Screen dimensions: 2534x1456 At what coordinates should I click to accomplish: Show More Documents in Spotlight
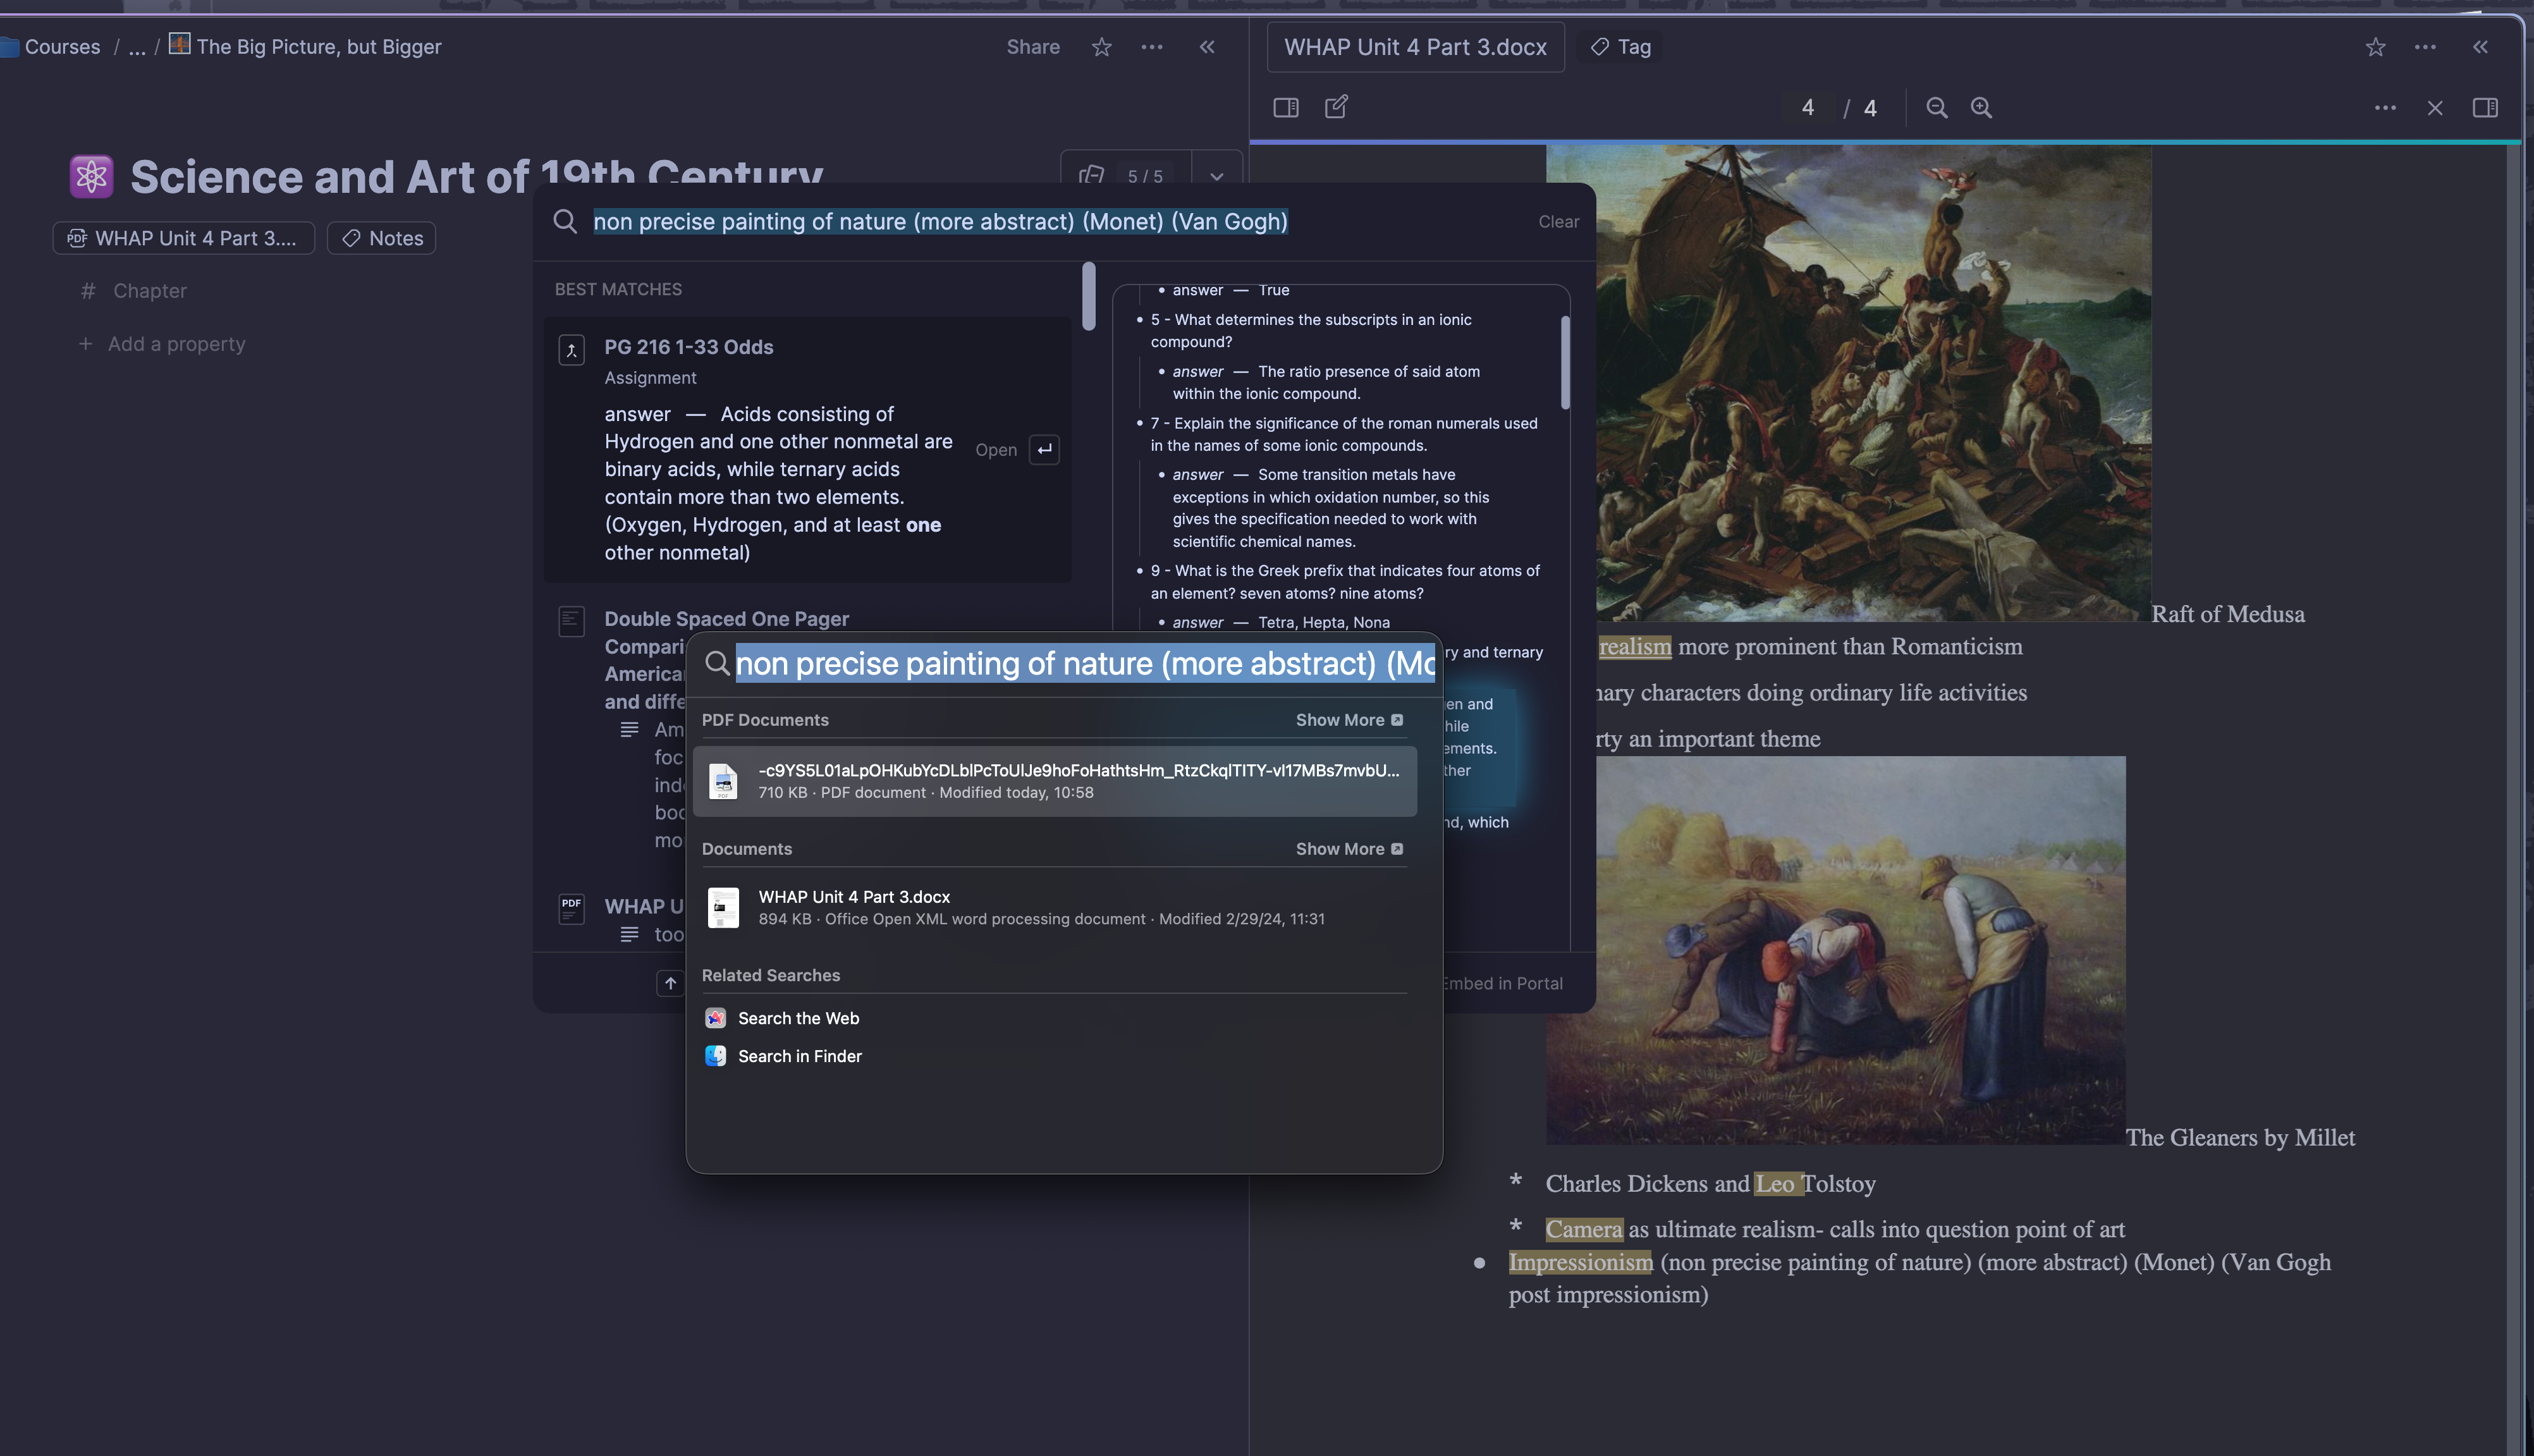click(x=1349, y=849)
